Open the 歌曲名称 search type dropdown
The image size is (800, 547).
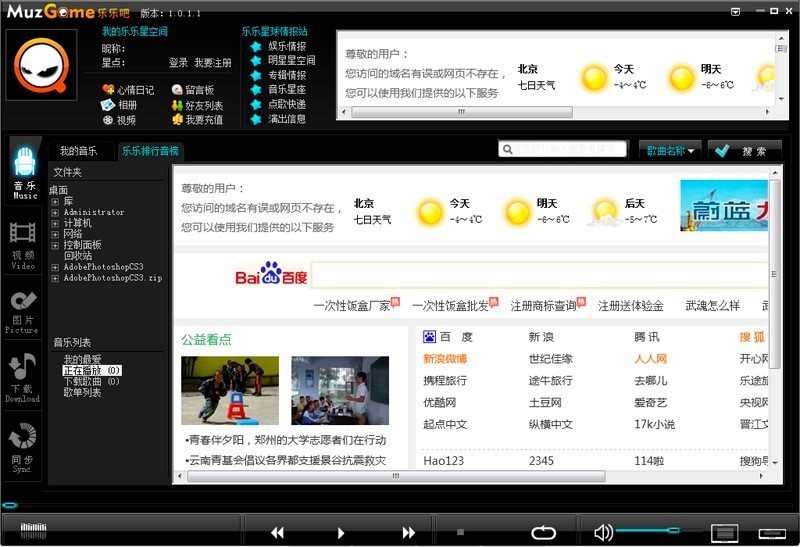click(x=669, y=151)
